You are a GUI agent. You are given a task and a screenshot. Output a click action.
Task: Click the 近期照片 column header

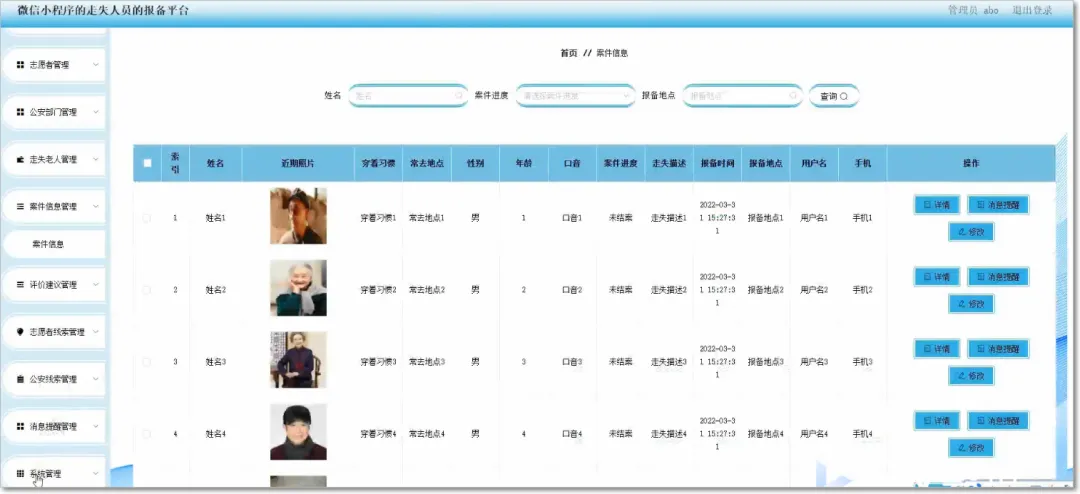pos(298,163)
